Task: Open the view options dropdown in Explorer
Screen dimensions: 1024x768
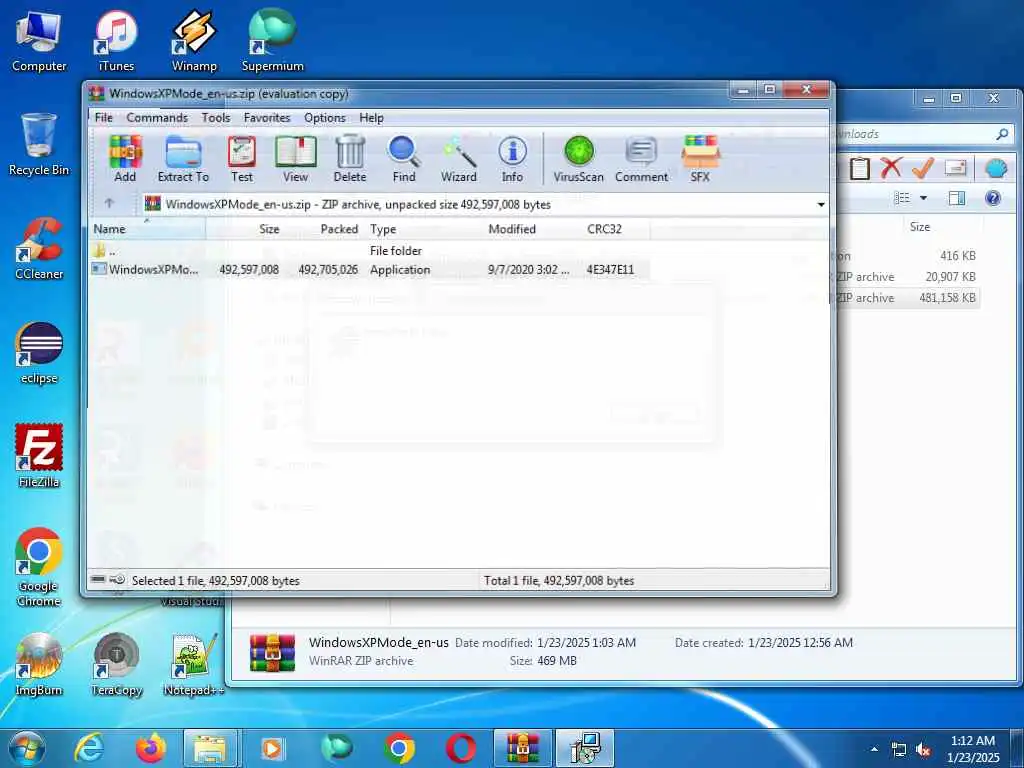Action: (x=923, y=198)
